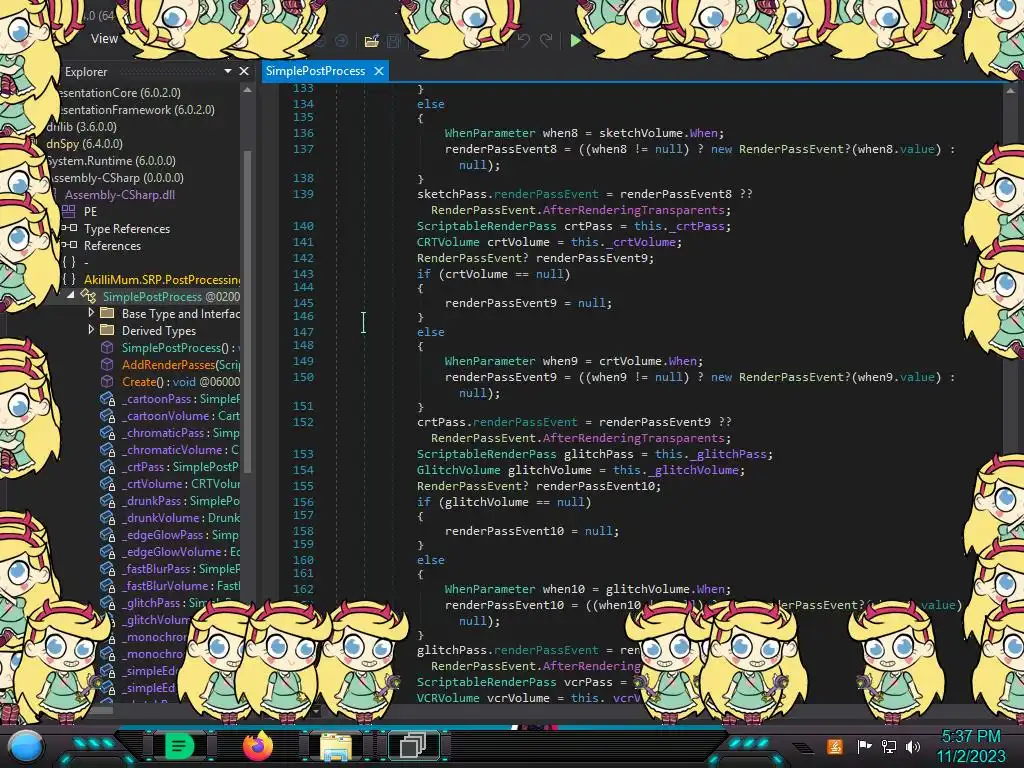Open File Explorer from the taskbar
Image resolution: width=1024 pixels, height=768 pixels.
(336, 747)
